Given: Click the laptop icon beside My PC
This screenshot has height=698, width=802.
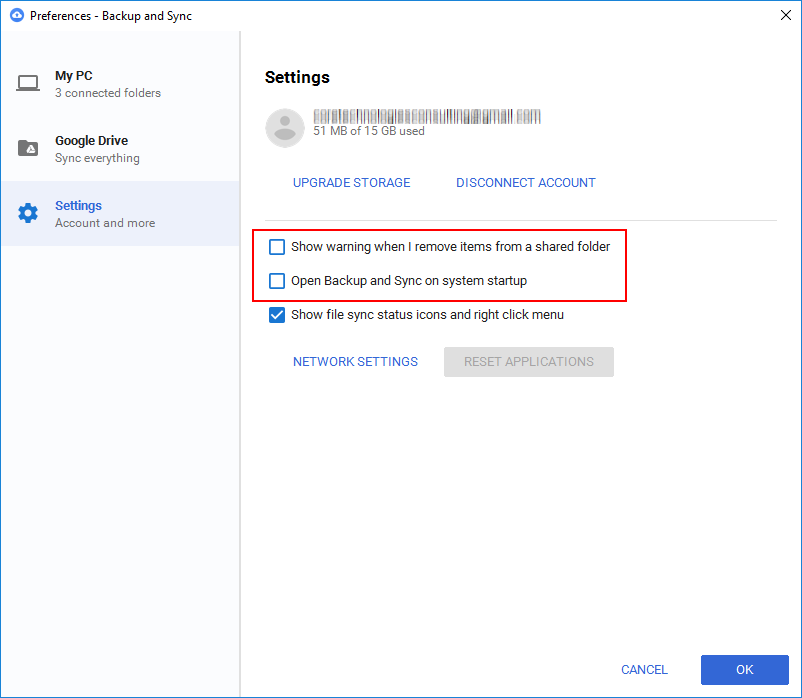Looking at the screenshot, I should coord(28,83).
